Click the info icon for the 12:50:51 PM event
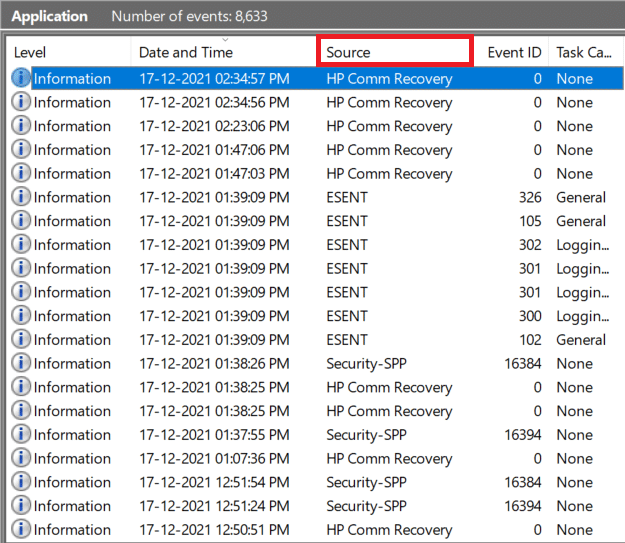The height and width of the screenshot is (543, 625). click(21, 530)
